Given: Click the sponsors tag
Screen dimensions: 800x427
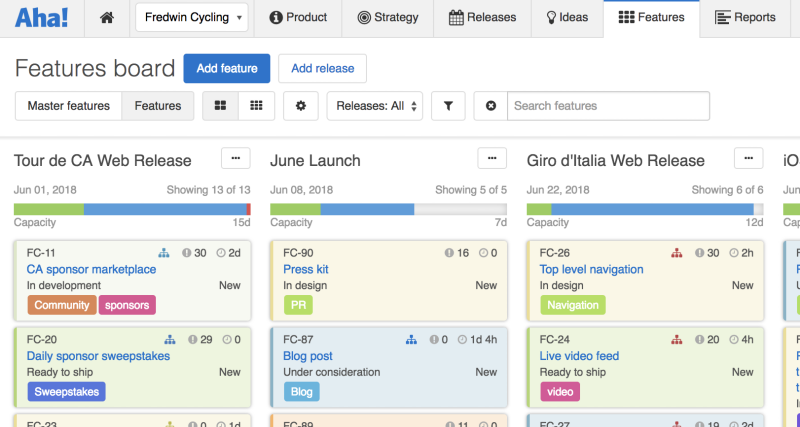Looking at the screenshot, I should point(127,305).
